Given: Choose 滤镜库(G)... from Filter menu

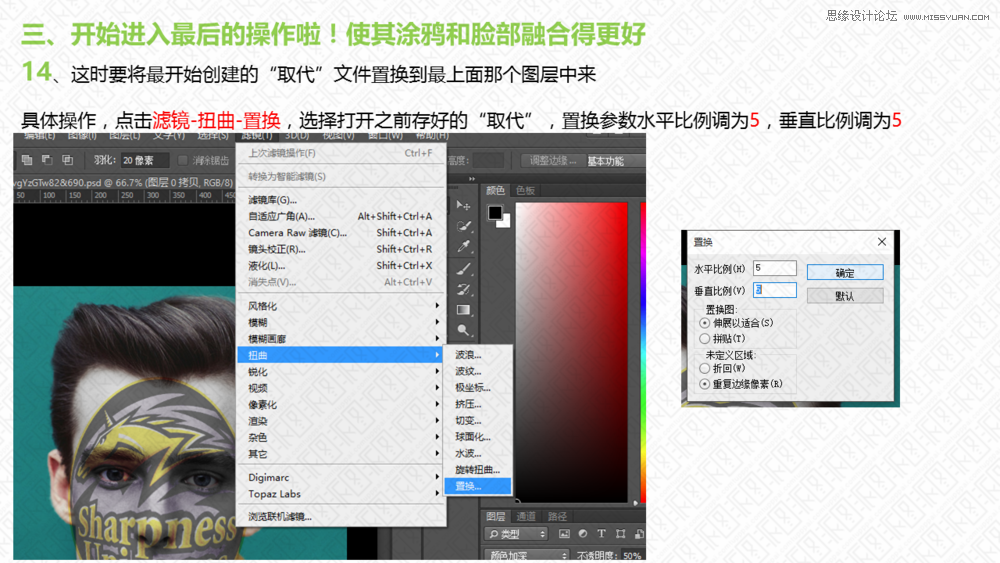Looking at the screenshot, I should 341,200.
